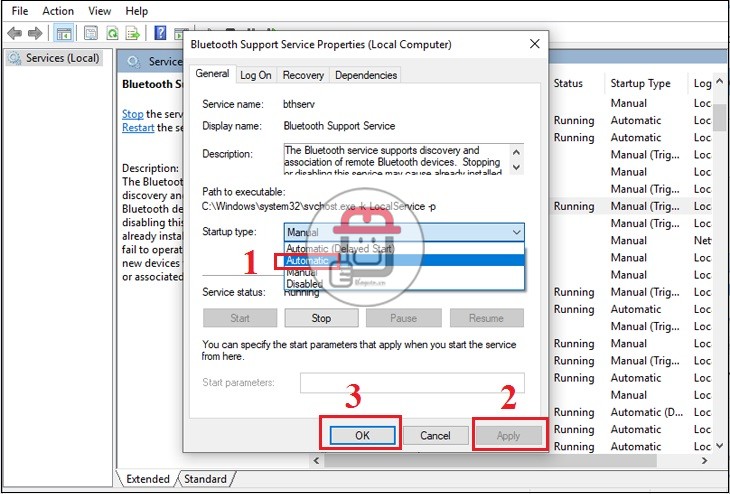This screenshot has width=730, height=494.
Task: Toggle the Show/Hide Console Tree icon
Action: [x=64, y=34]
